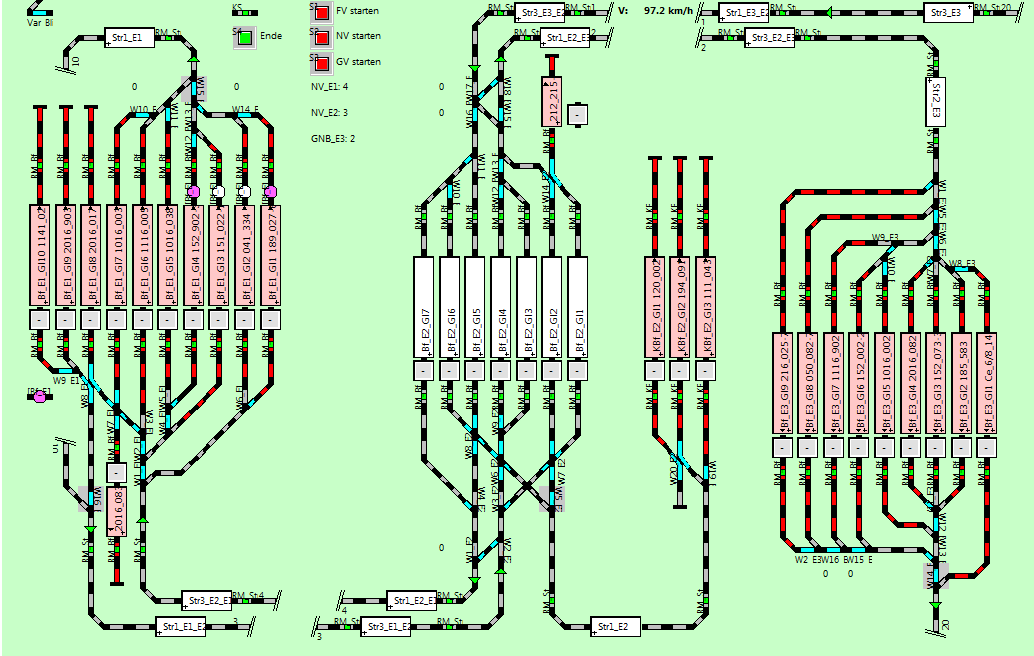The height and width of the screenshot is (656, 1034).
Task: Click the minus box under Bf_E1_Gl10 block
Action: coord(40,318)
